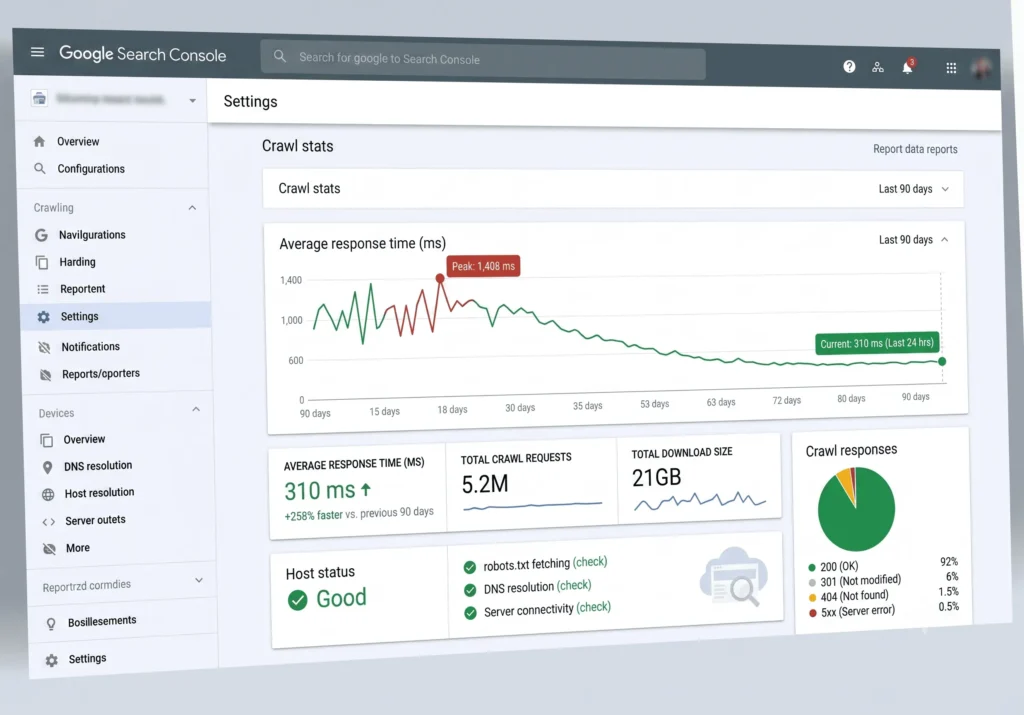
Task: Click the 301 (Not modified) legend entry
Action: pos(861,580)
